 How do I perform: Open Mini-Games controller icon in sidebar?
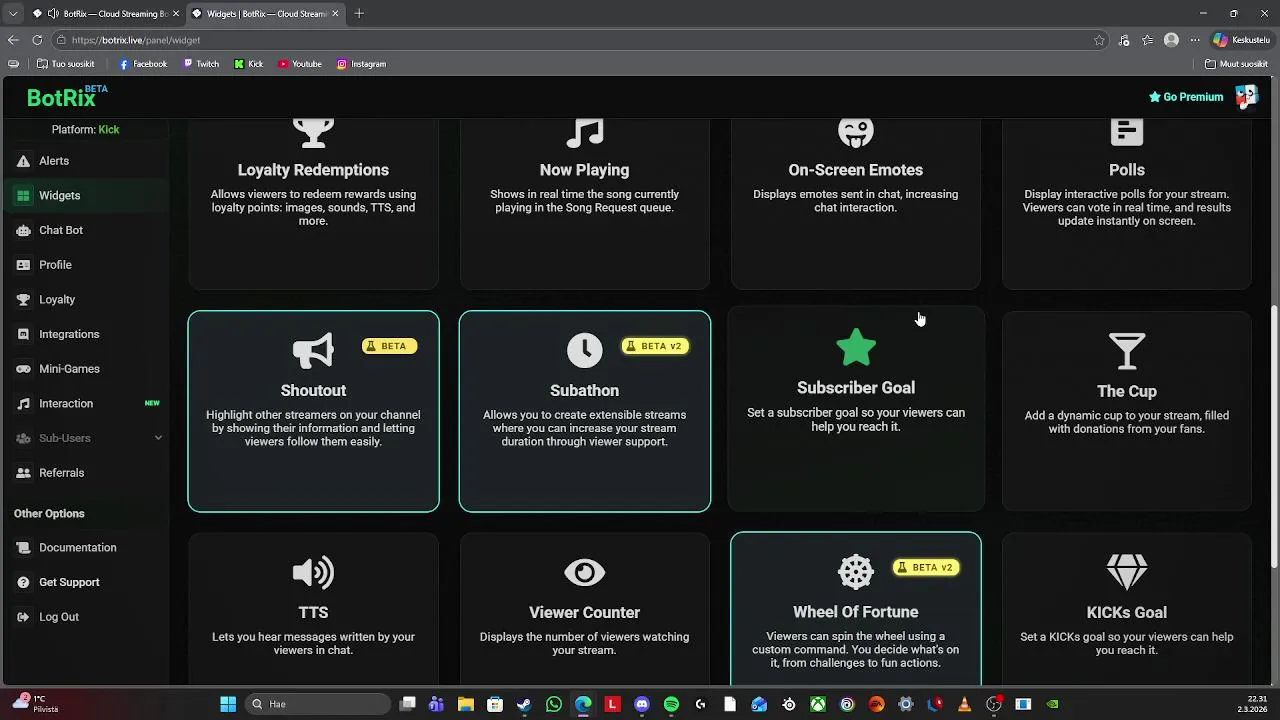(x=23, y=369)
